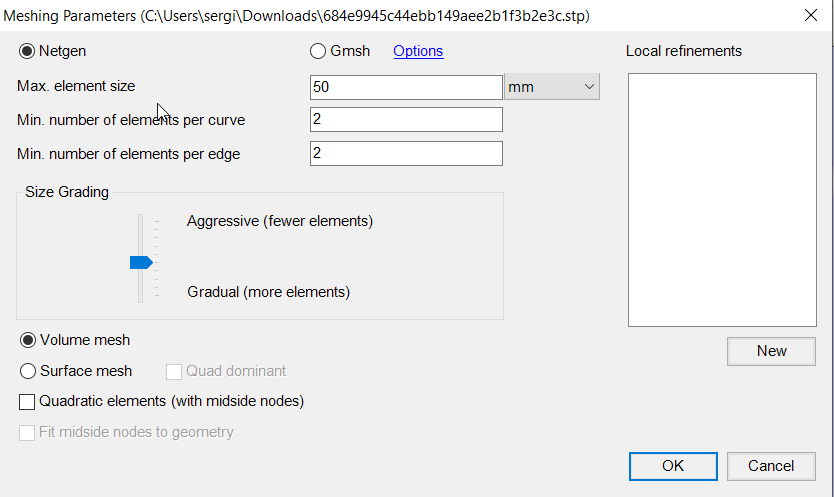
Task: Click the Min. number of elements per edge label
Action: [129, 154]
